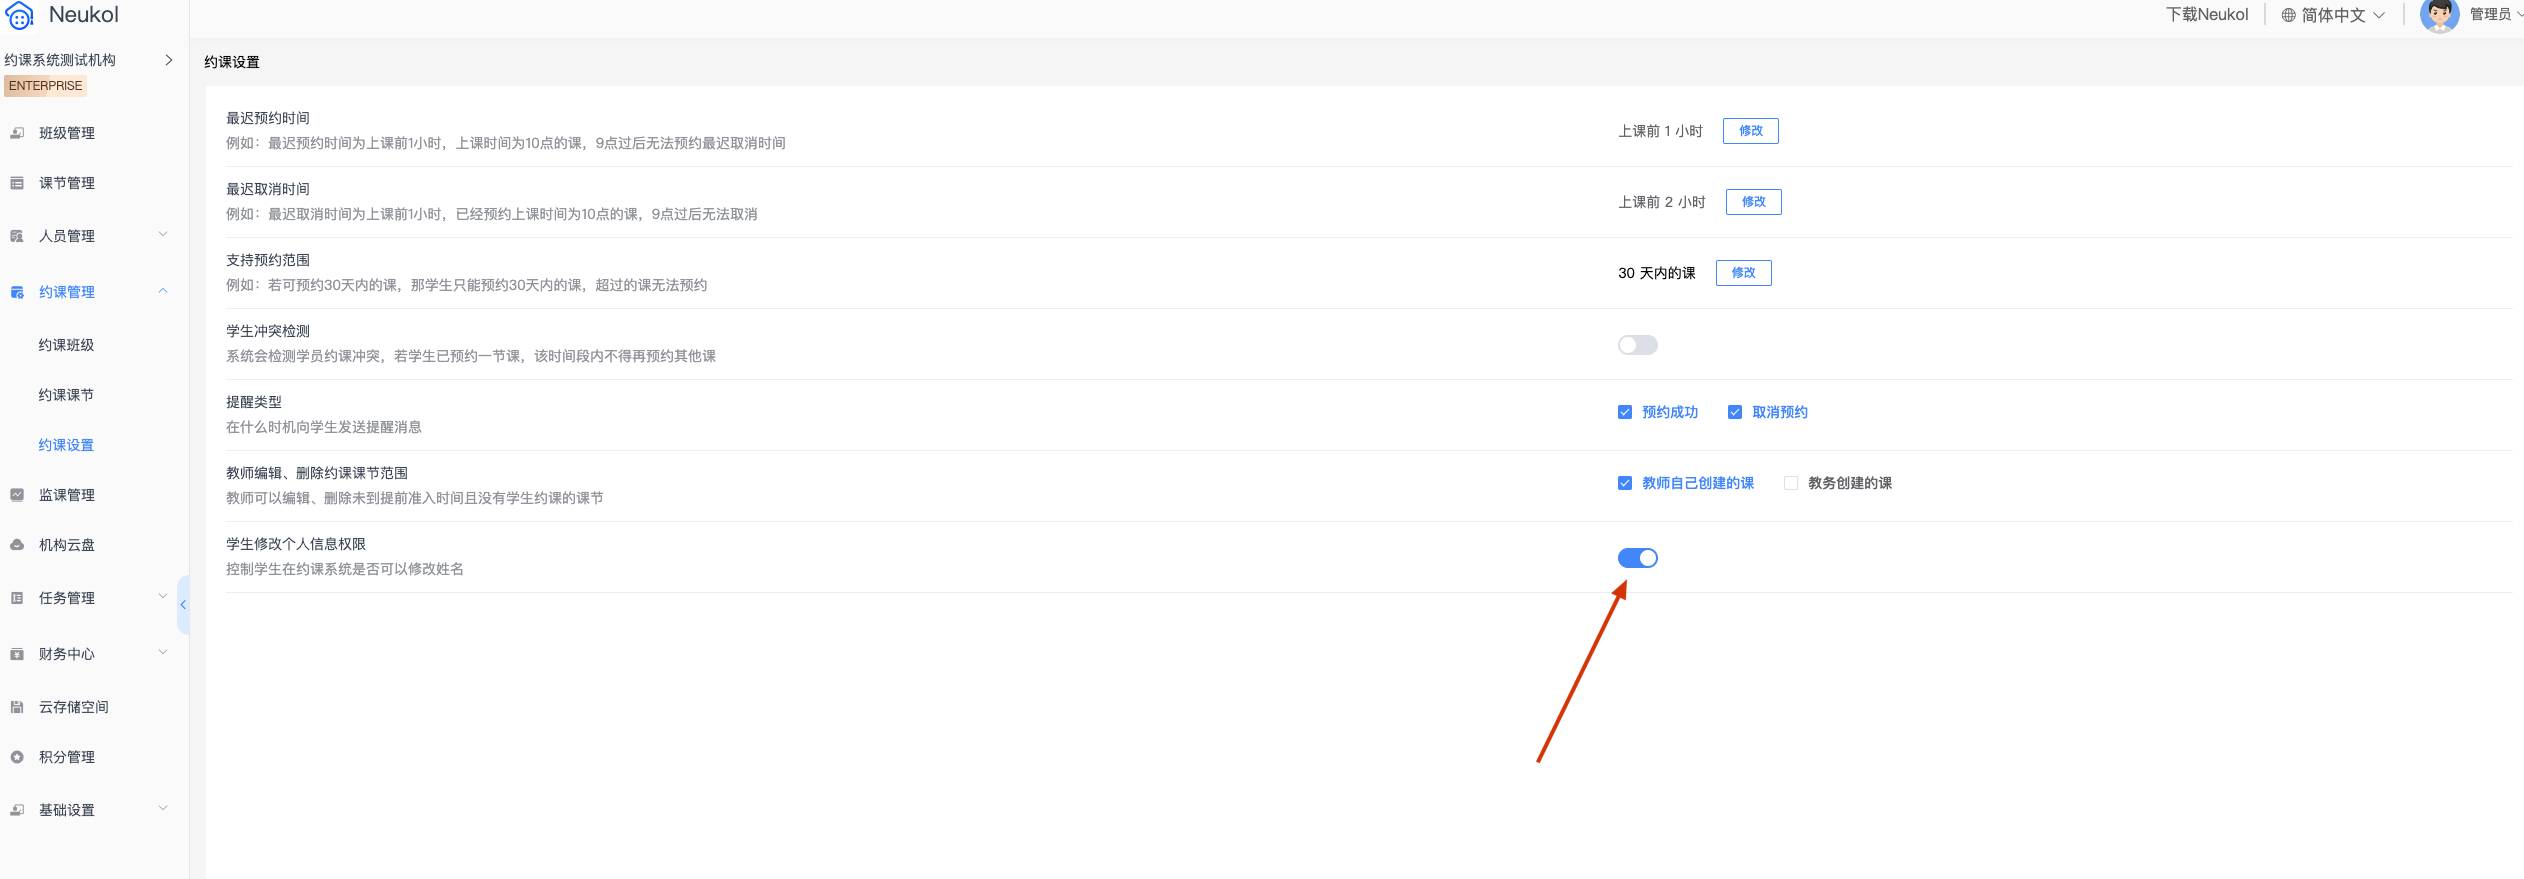Toggle the 学生冲突检测 switch on
This screenshot has height=879, width=2524.
point(1637,345)
